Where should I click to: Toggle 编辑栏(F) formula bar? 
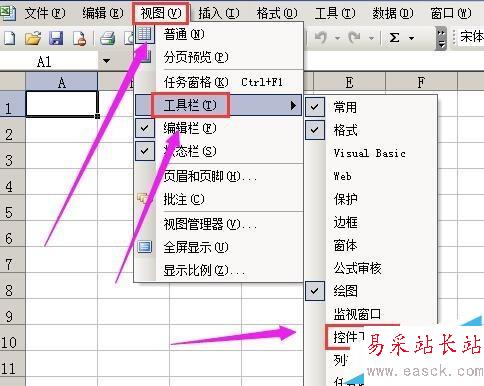pyautogui.click(x=219, y=128)
